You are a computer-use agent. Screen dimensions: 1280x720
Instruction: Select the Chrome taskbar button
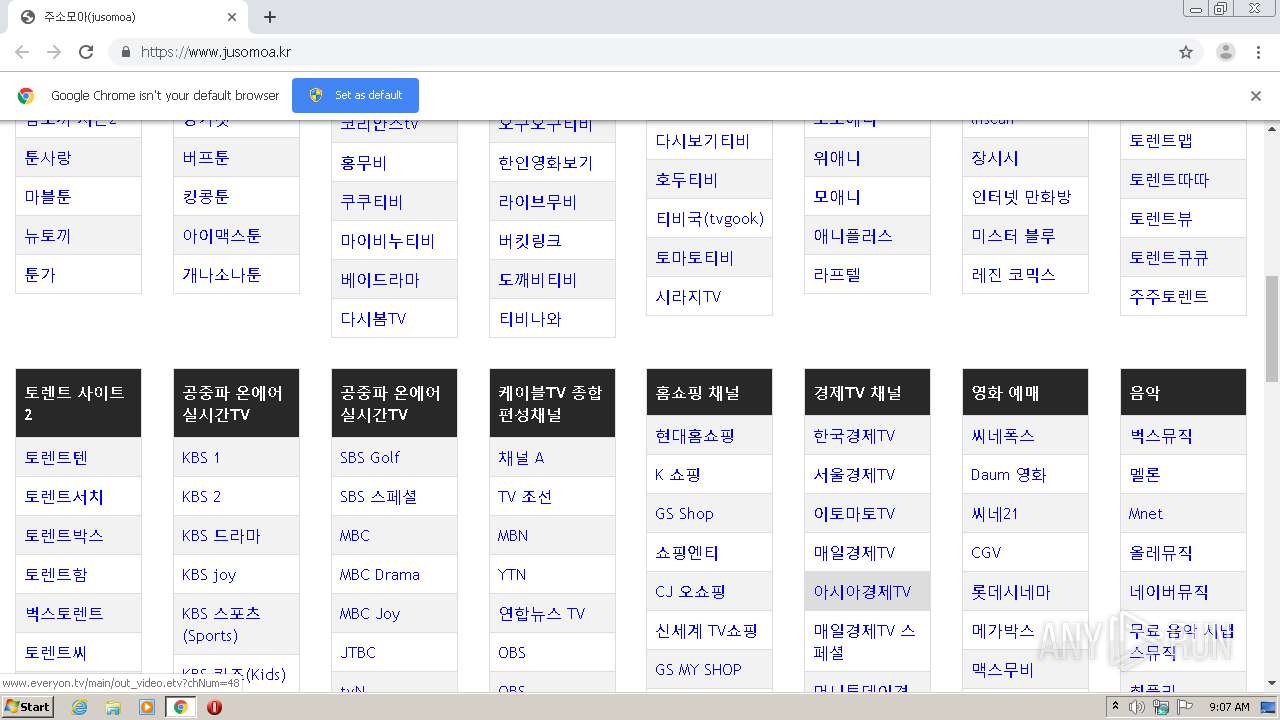coord(181,707)
